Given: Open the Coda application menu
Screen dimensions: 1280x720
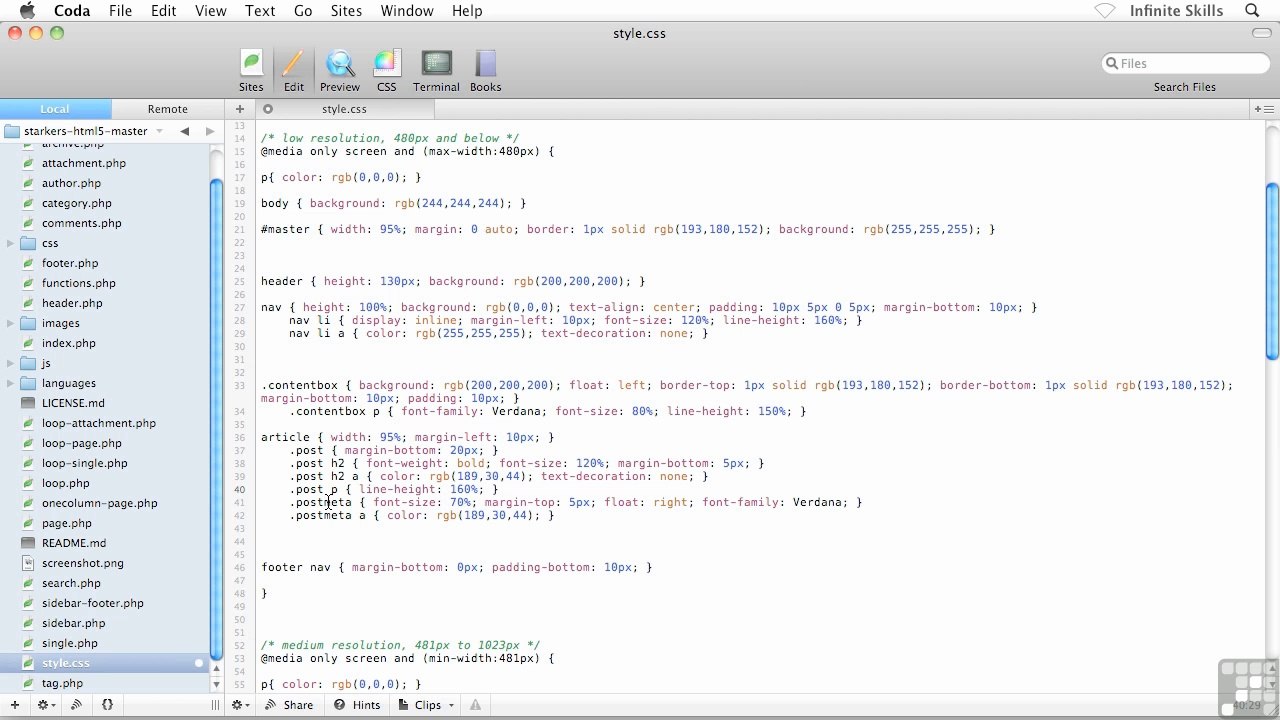Looking at the screenshot, I should (x=72, y=11).
